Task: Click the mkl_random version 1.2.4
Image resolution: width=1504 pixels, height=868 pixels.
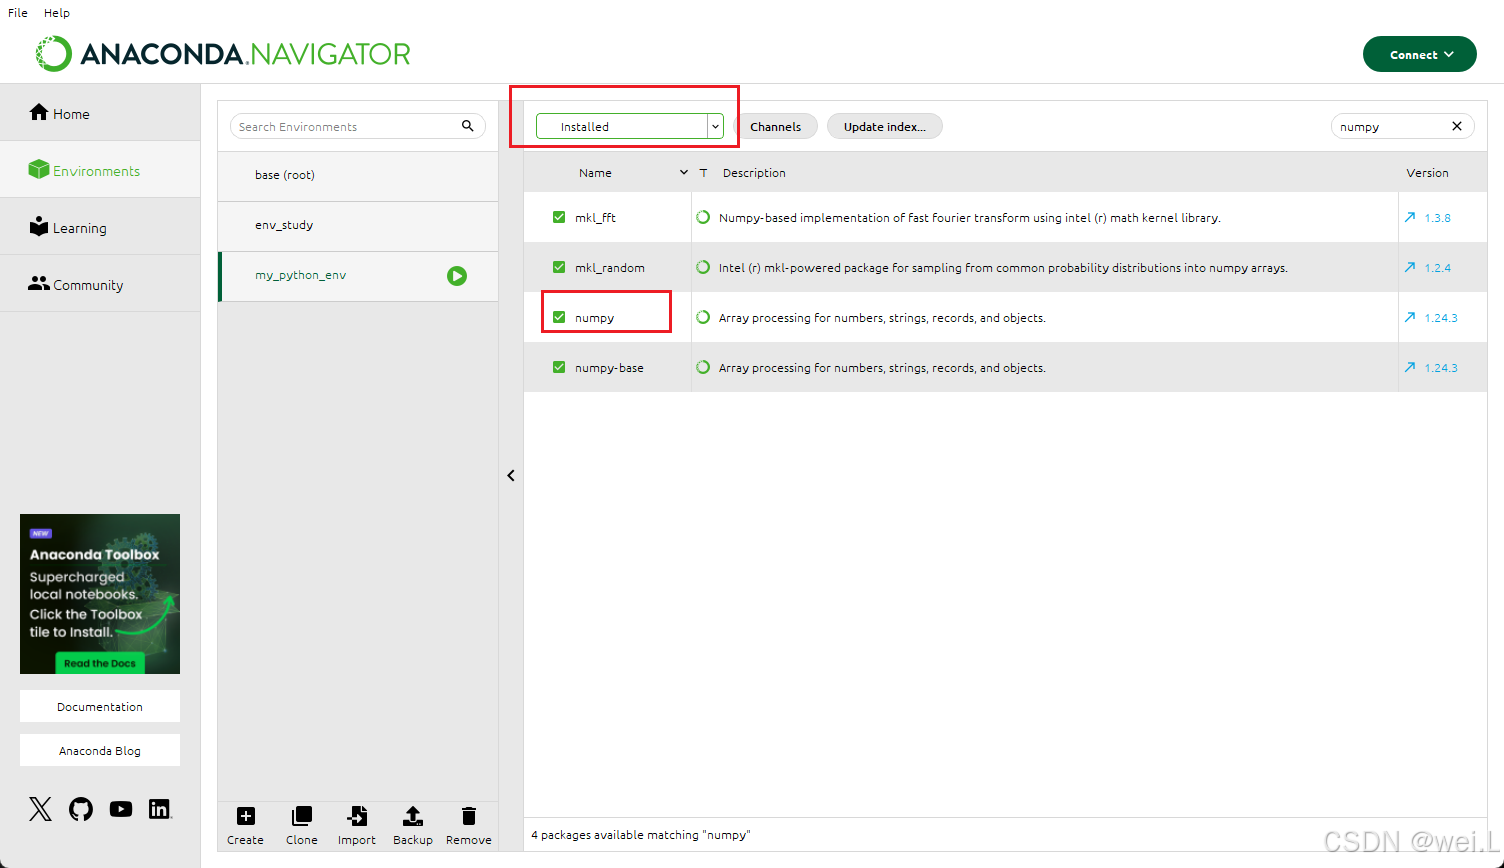Action: pos(1437,267)
